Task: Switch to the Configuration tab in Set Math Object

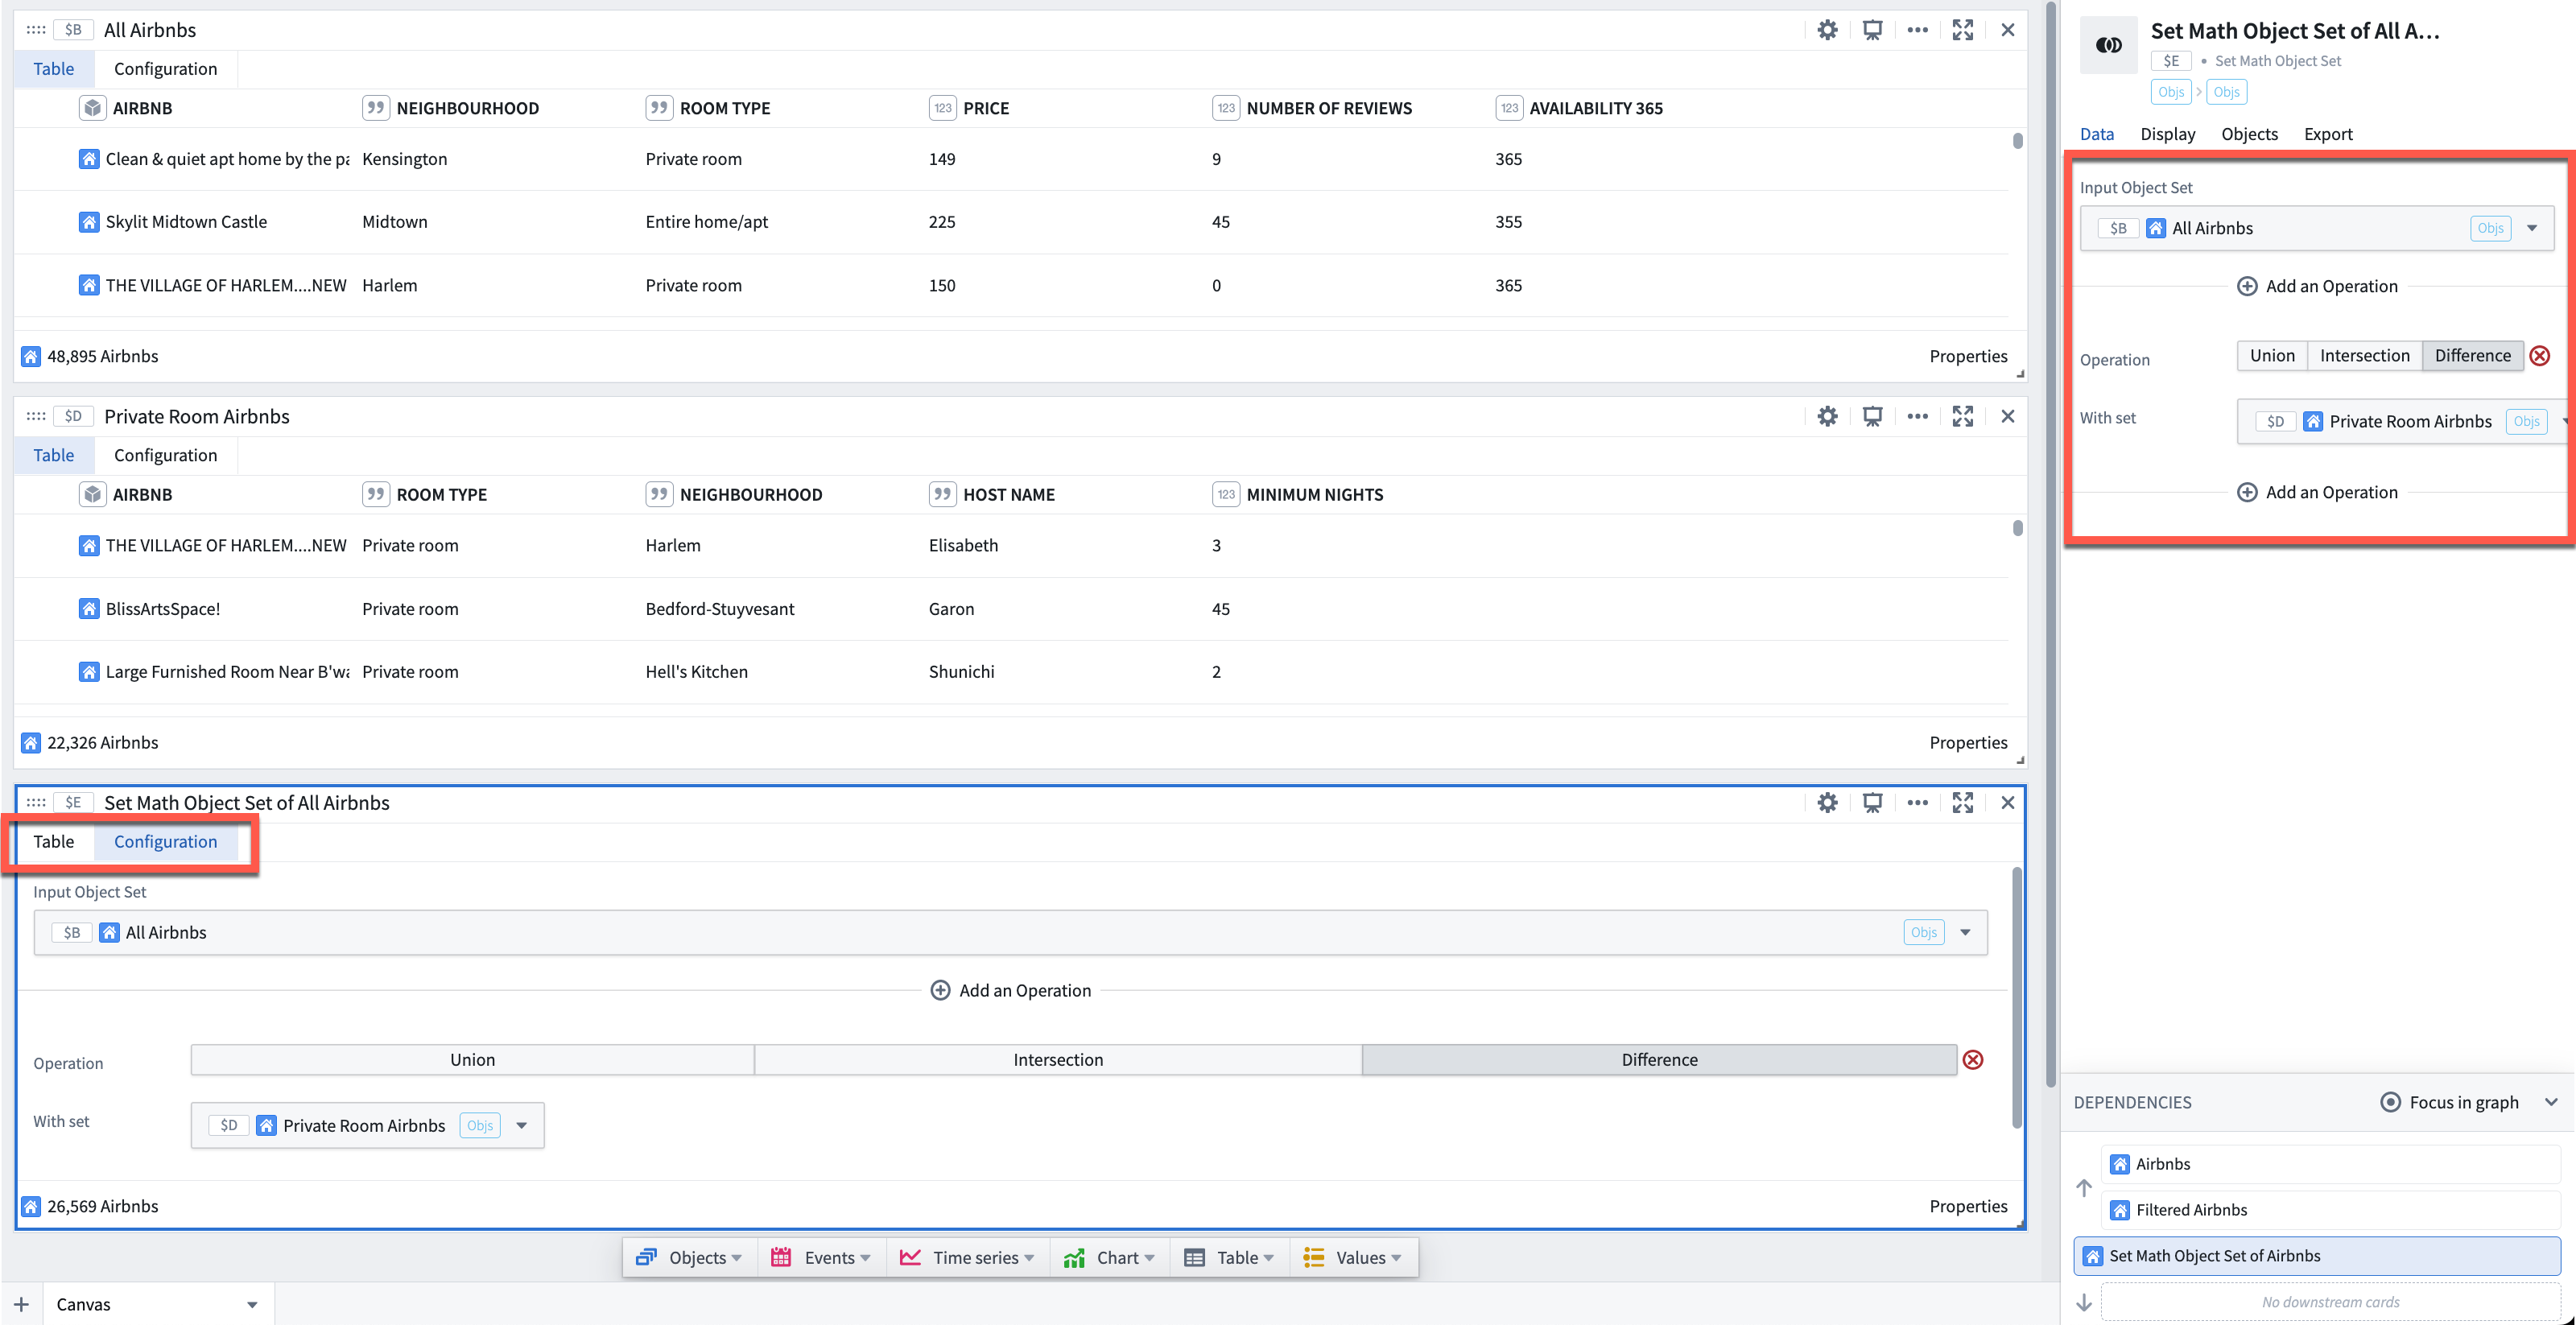Action: tap(164, 840)
